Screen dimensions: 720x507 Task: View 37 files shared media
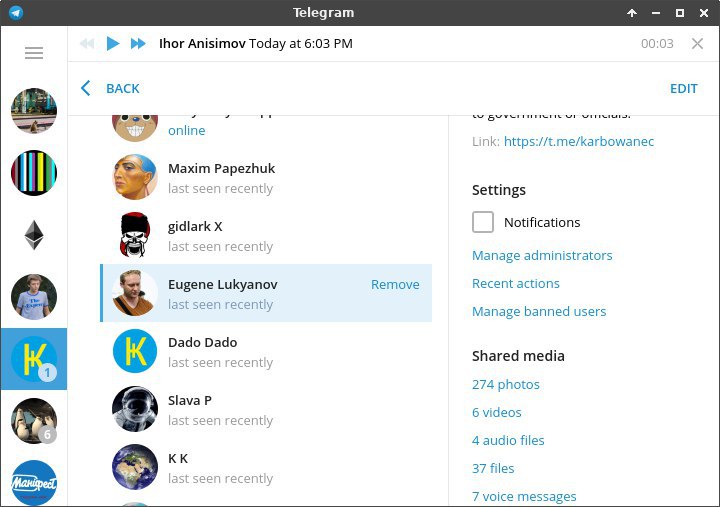[x=493, y=468]
